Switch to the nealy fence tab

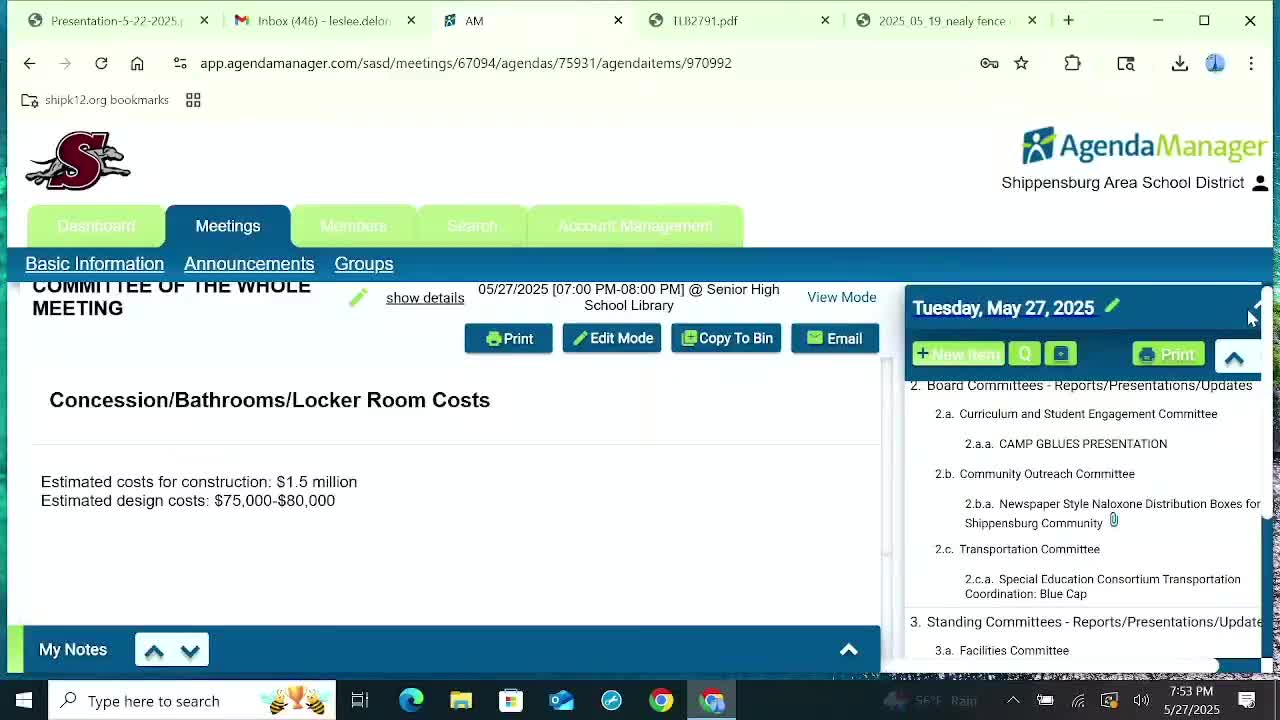click(x=944, y=20)
